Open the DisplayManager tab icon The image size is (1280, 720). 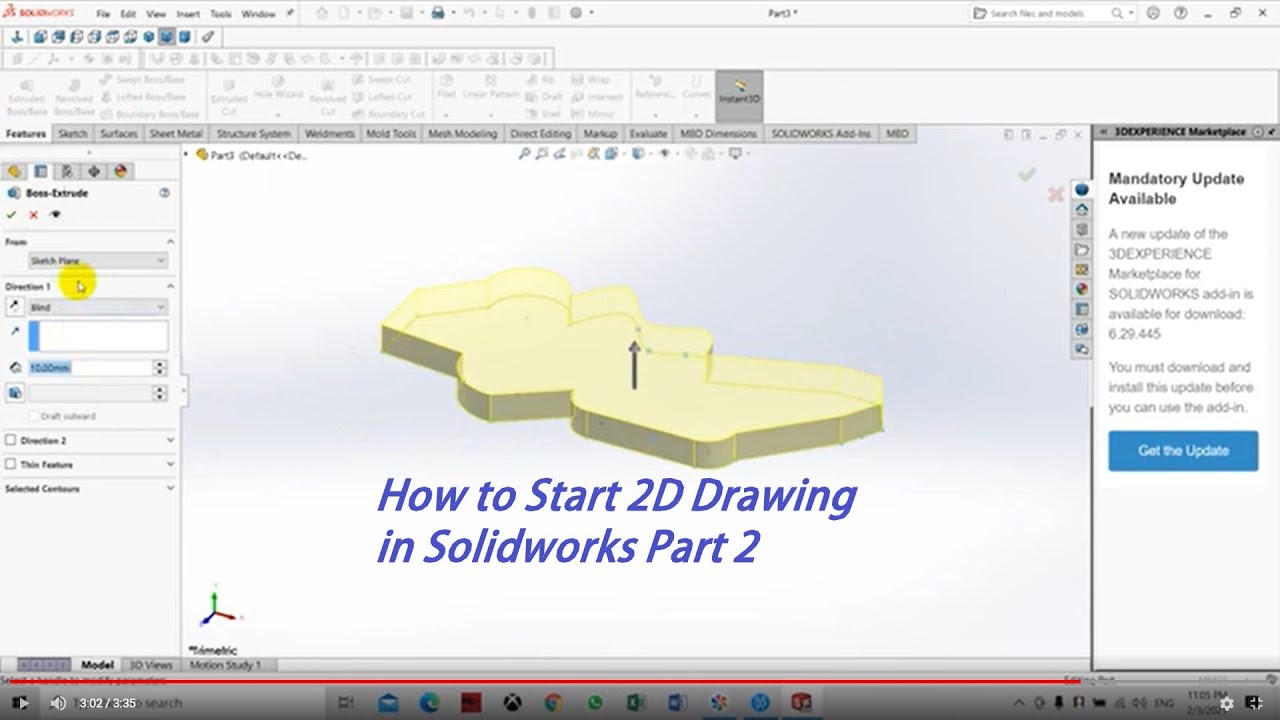click(x=120, y=171)
